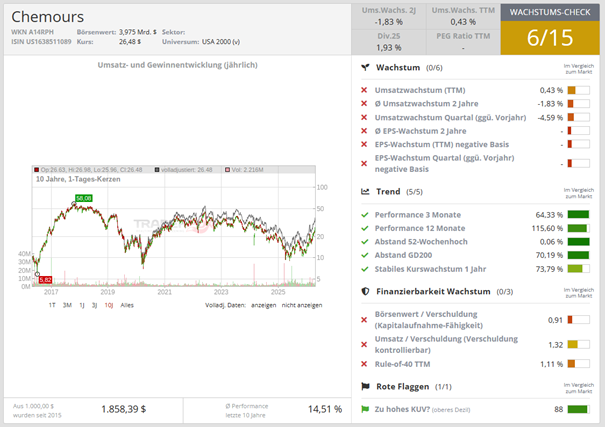Click red X next to Ø Umsatzwachstum 2 Jahre
Viewport: 605px width, 427px height.
click(364, 103)
